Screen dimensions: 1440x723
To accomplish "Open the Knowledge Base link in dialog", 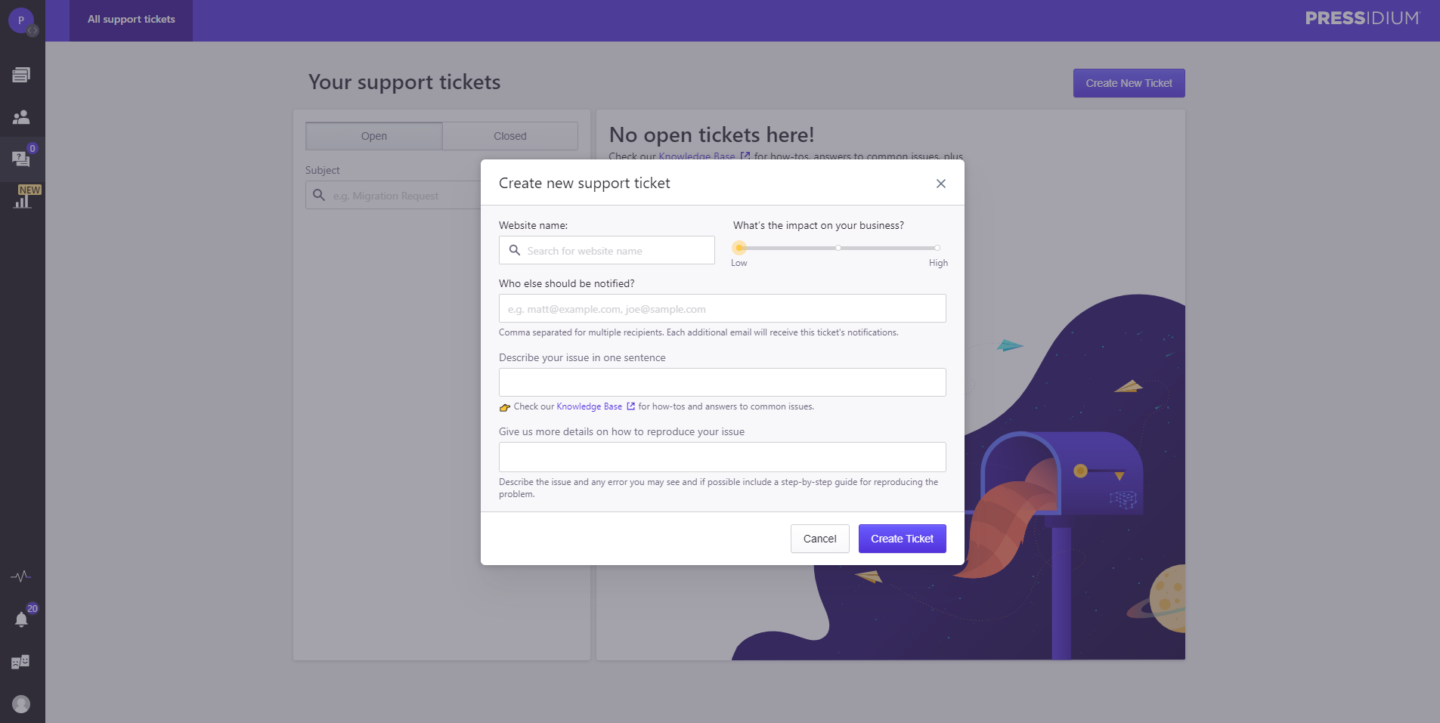I will click(x=589, y=407).
